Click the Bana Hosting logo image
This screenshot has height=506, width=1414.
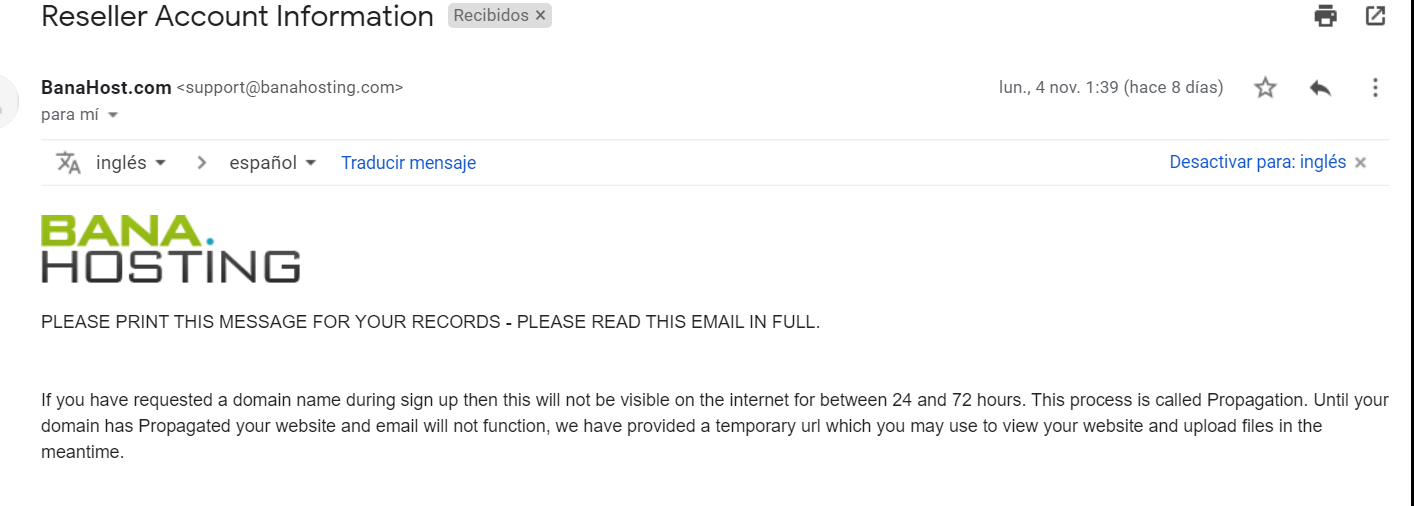point(171,248)
